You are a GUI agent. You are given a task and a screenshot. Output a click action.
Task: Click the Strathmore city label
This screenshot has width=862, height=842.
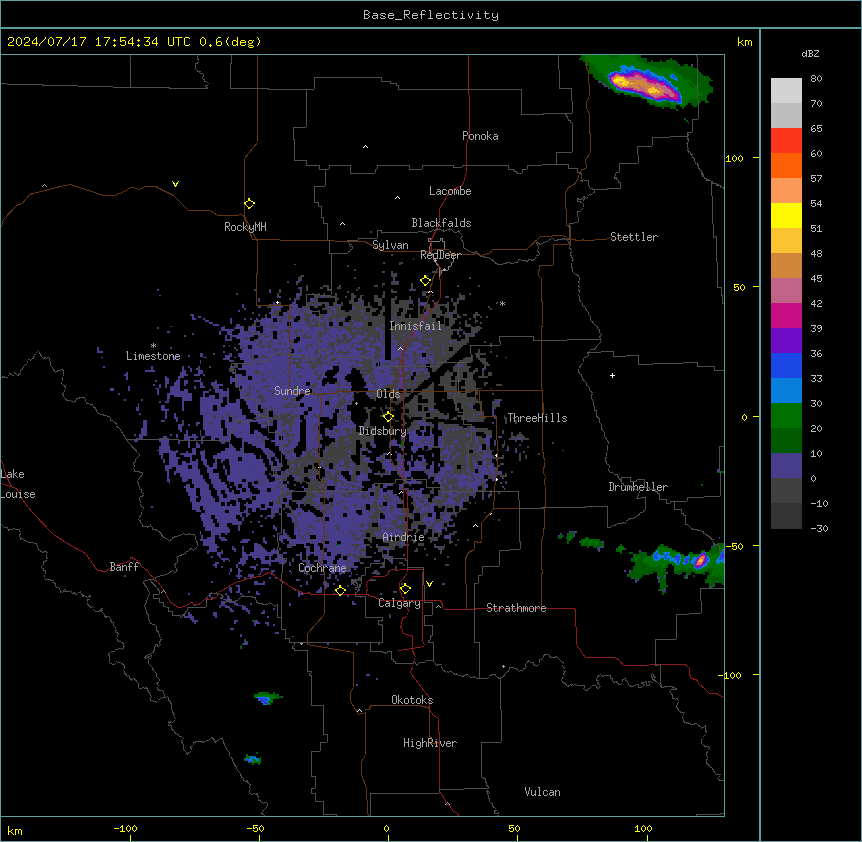[516, 608]
